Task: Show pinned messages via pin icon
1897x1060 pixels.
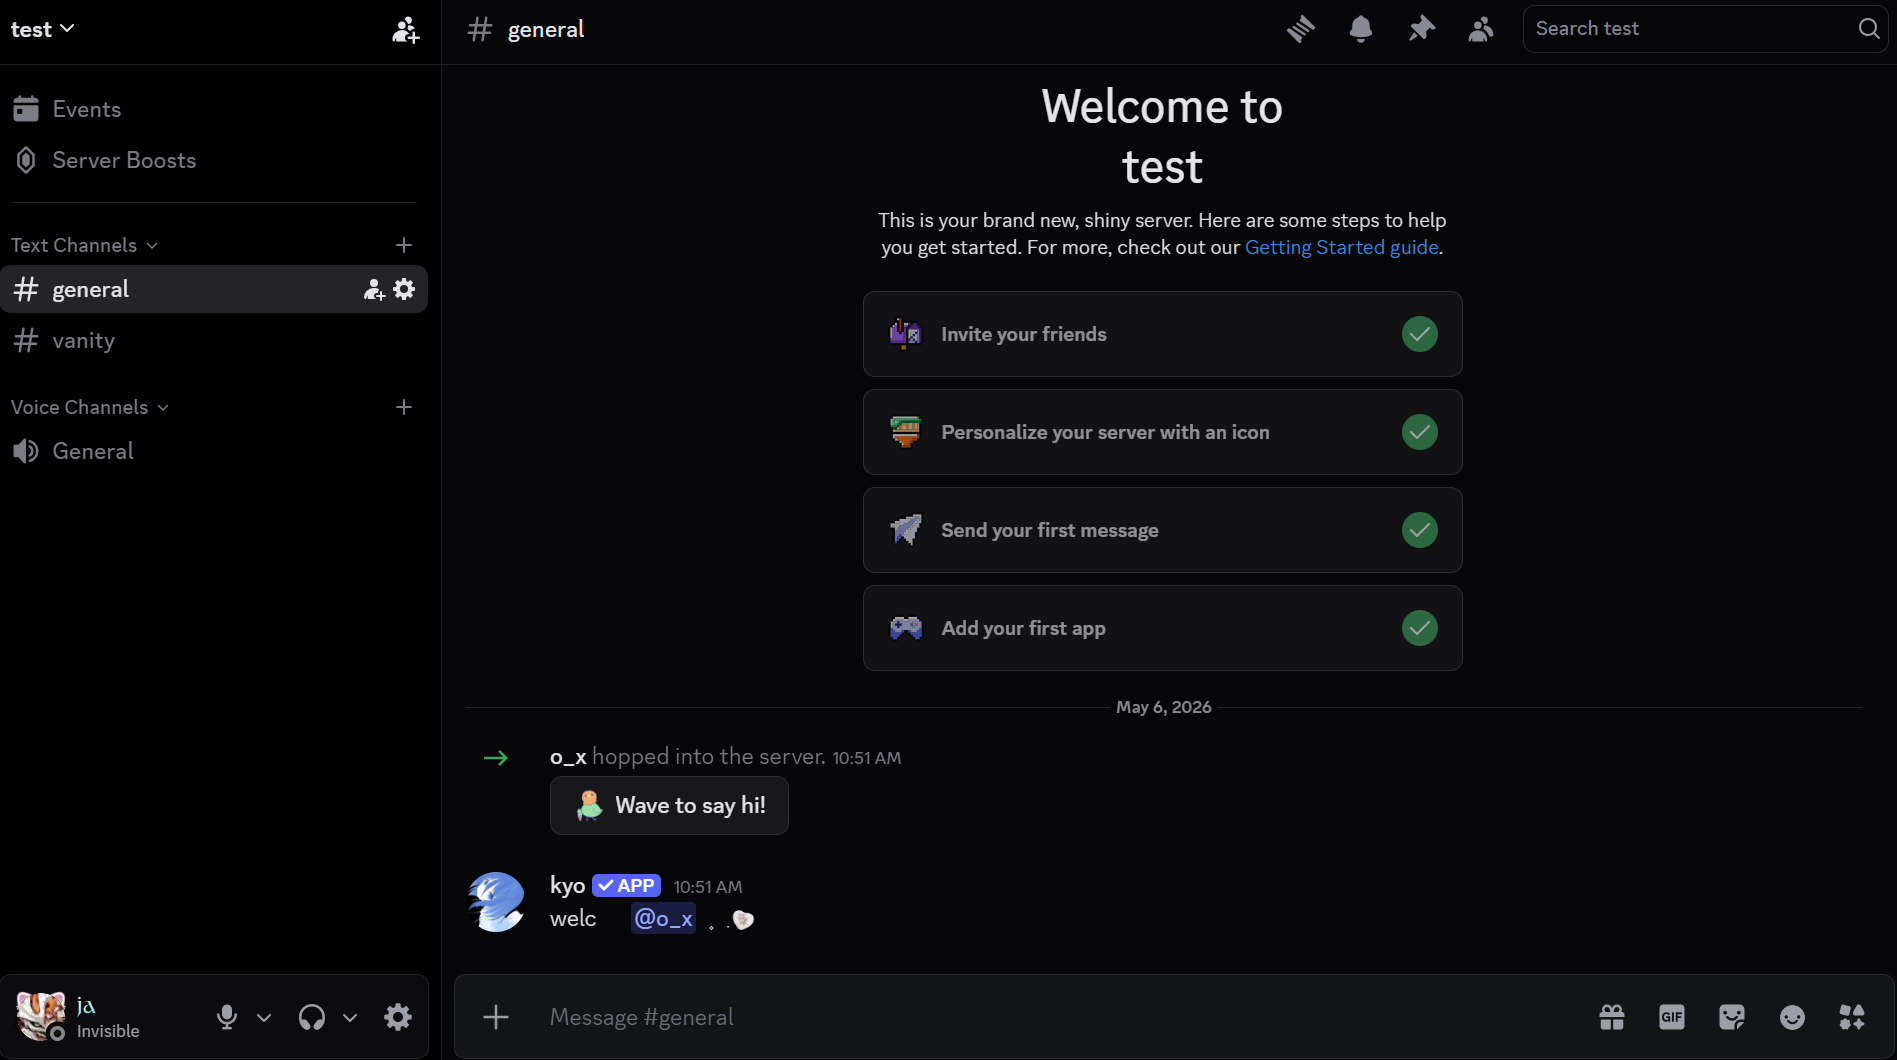Action: coord(1421,29)
